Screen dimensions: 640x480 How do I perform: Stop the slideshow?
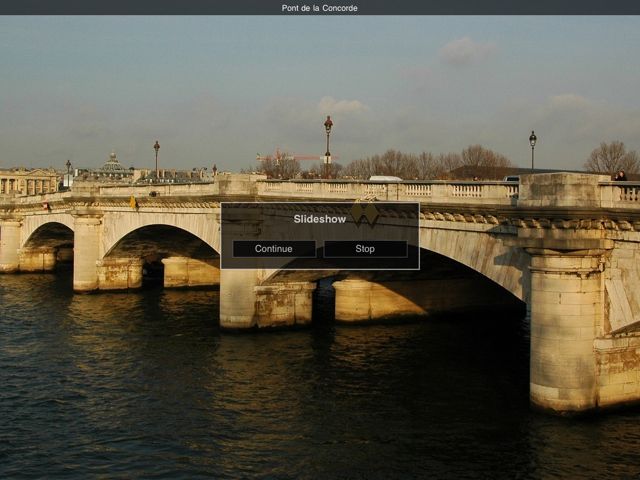pos(365,249)
